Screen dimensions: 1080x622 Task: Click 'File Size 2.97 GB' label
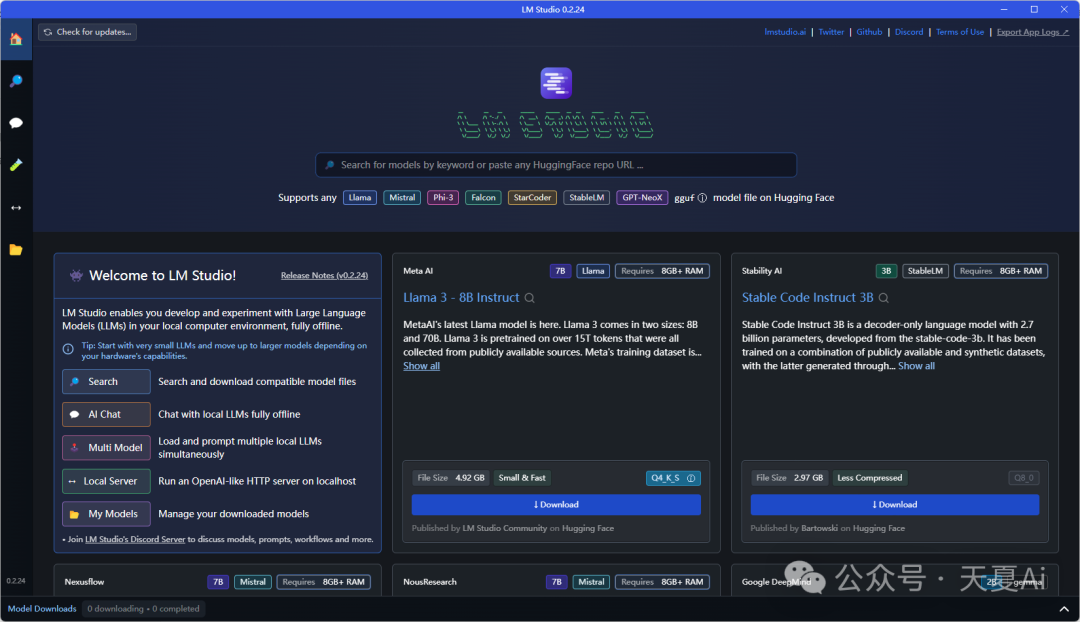coord(789,478)
